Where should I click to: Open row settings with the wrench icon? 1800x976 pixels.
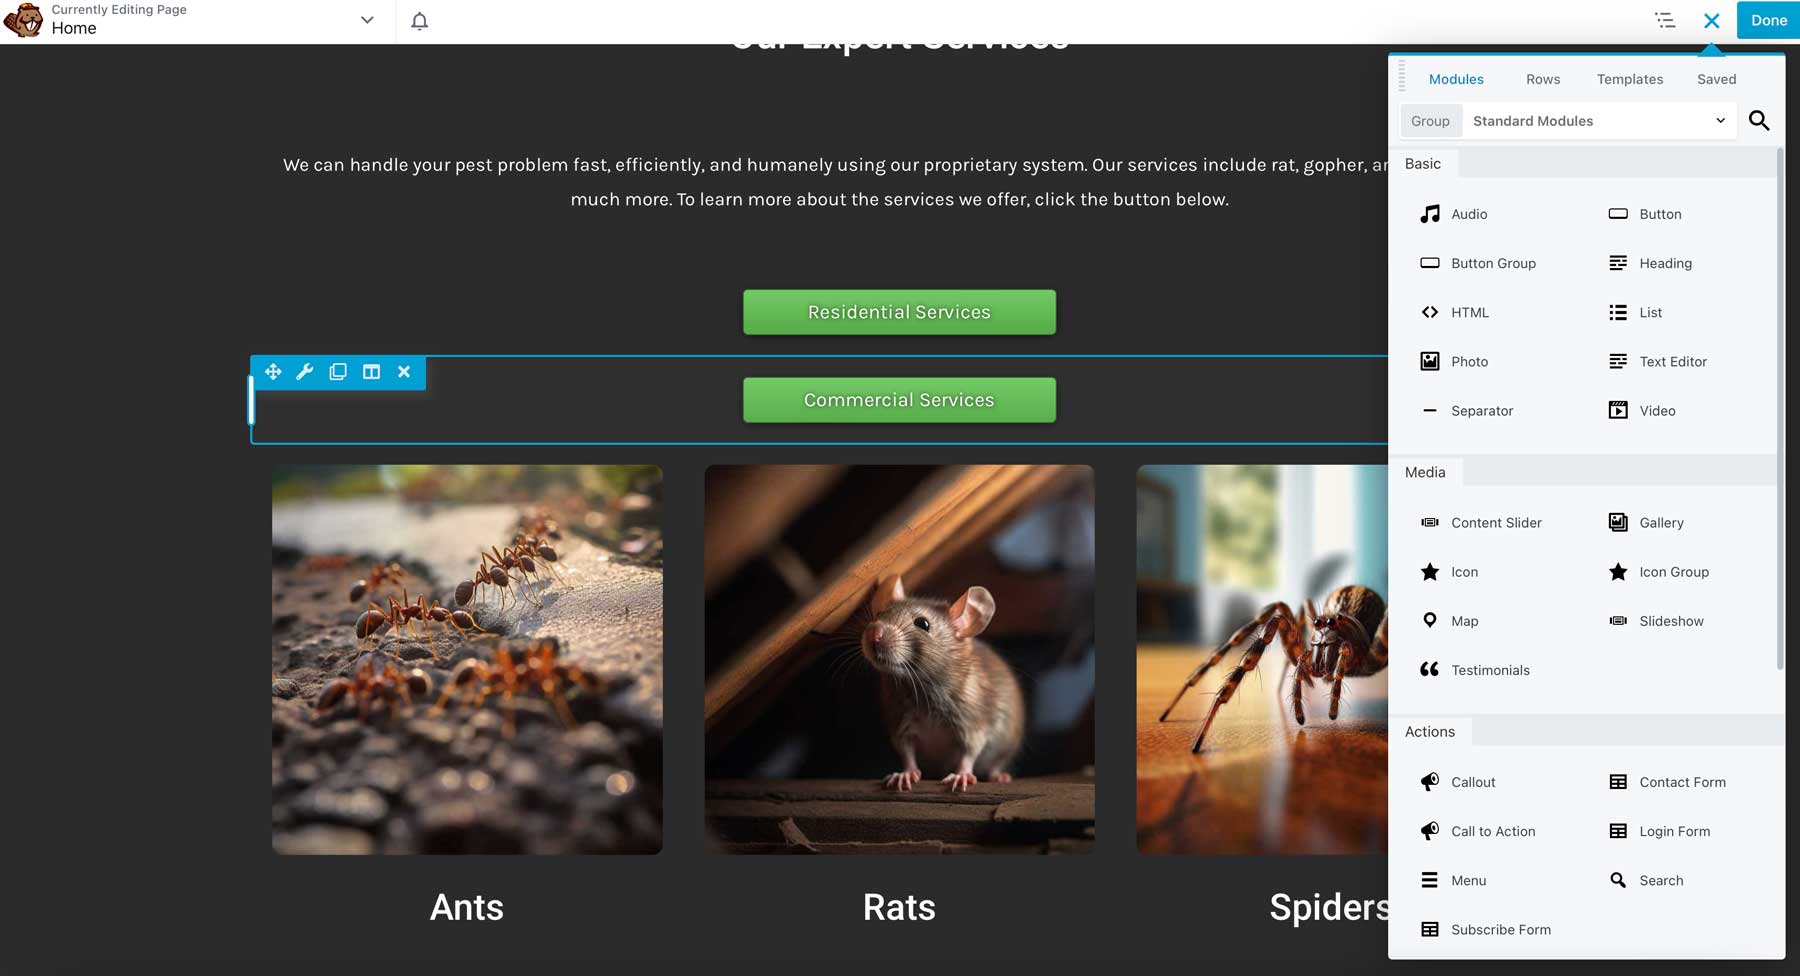click(x=304, y=371)
